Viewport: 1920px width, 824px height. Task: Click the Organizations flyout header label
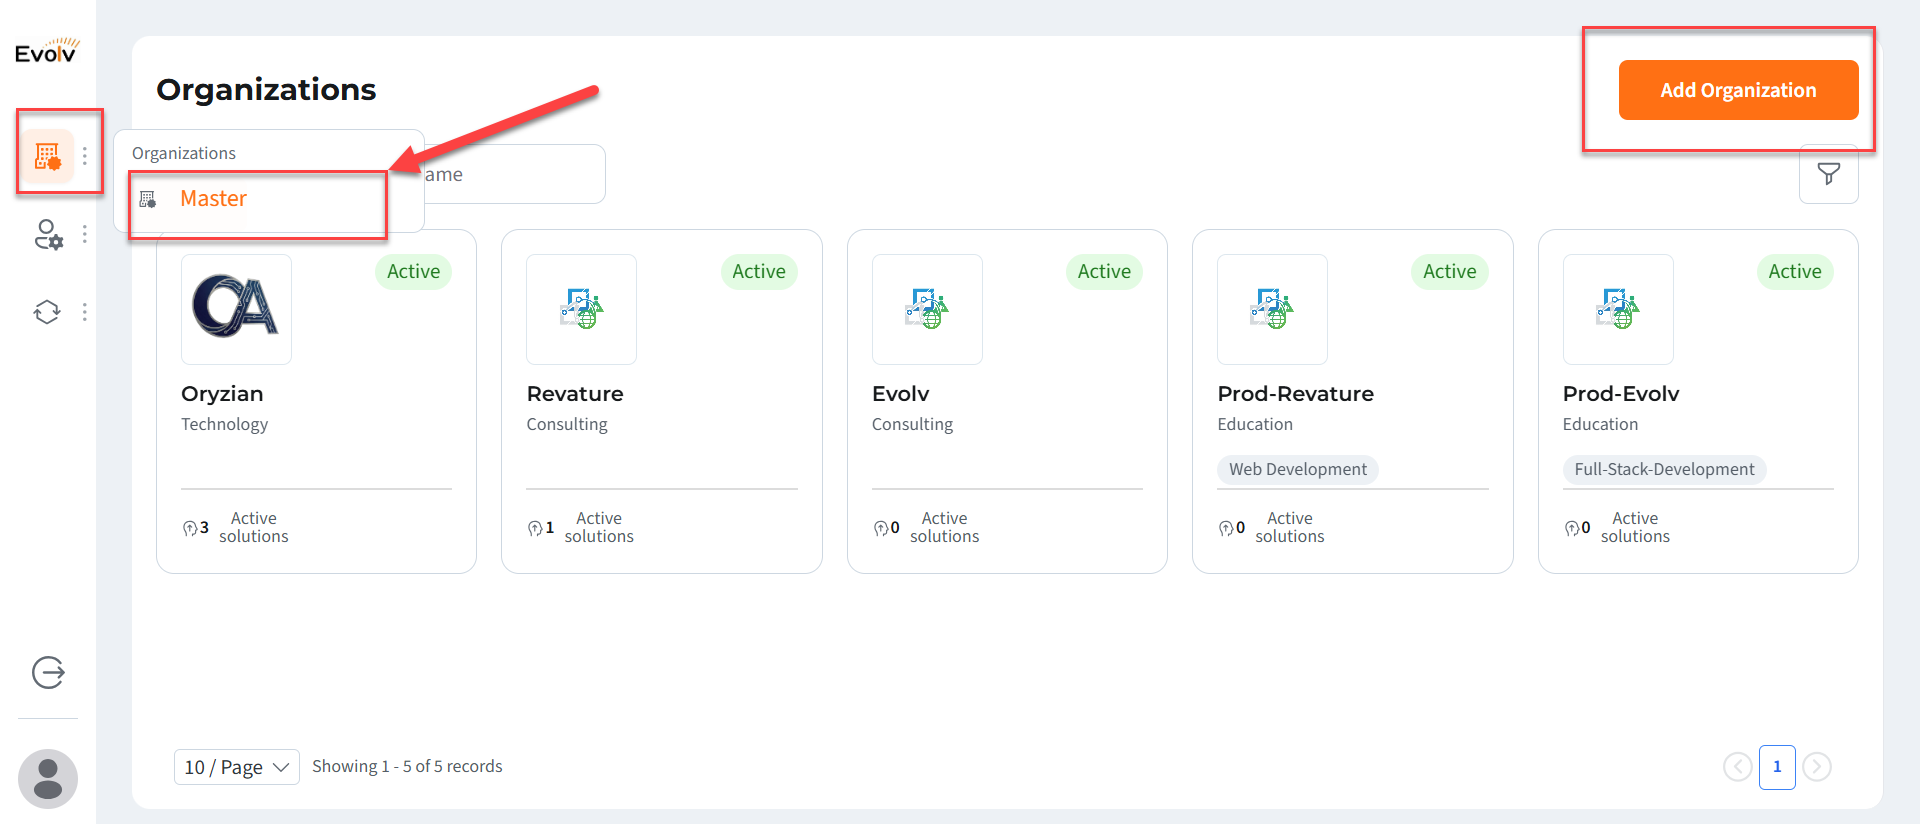pyautogui.click(x=184, y=153)
